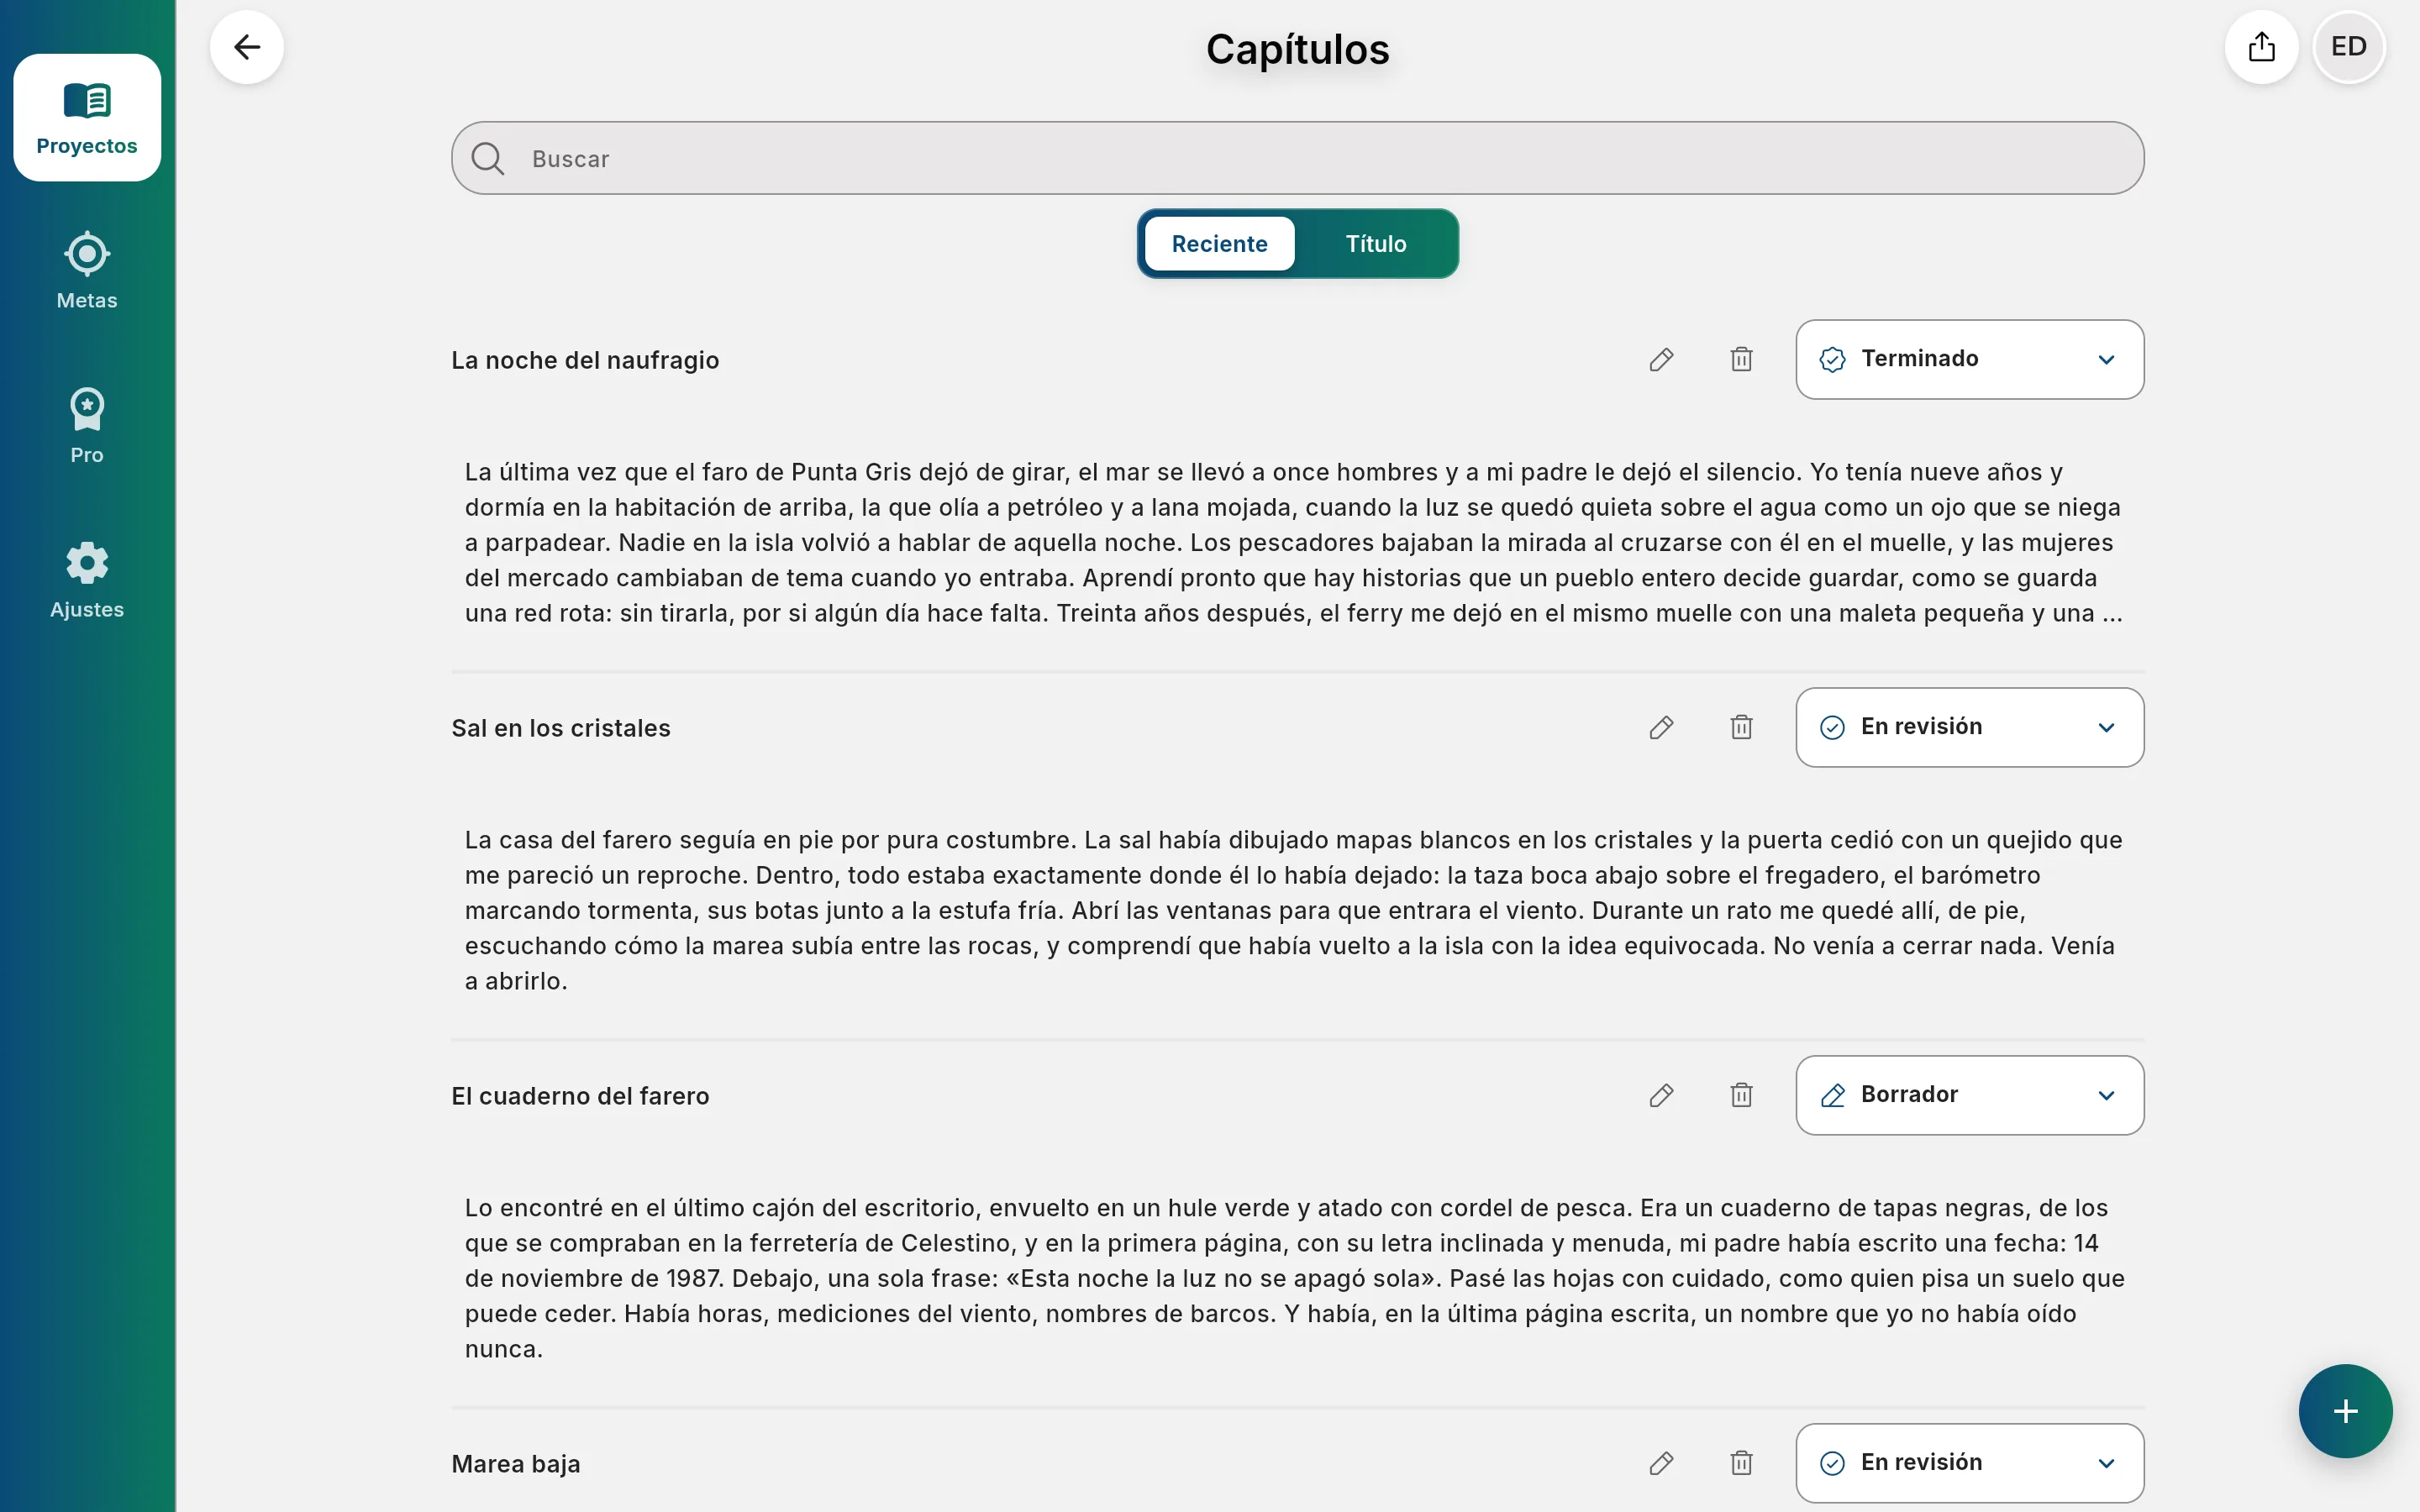Delete 'La noche del naufragio' chapter
Viewport: 2420px width, 1512px height.
click(x=1742, y=360)
